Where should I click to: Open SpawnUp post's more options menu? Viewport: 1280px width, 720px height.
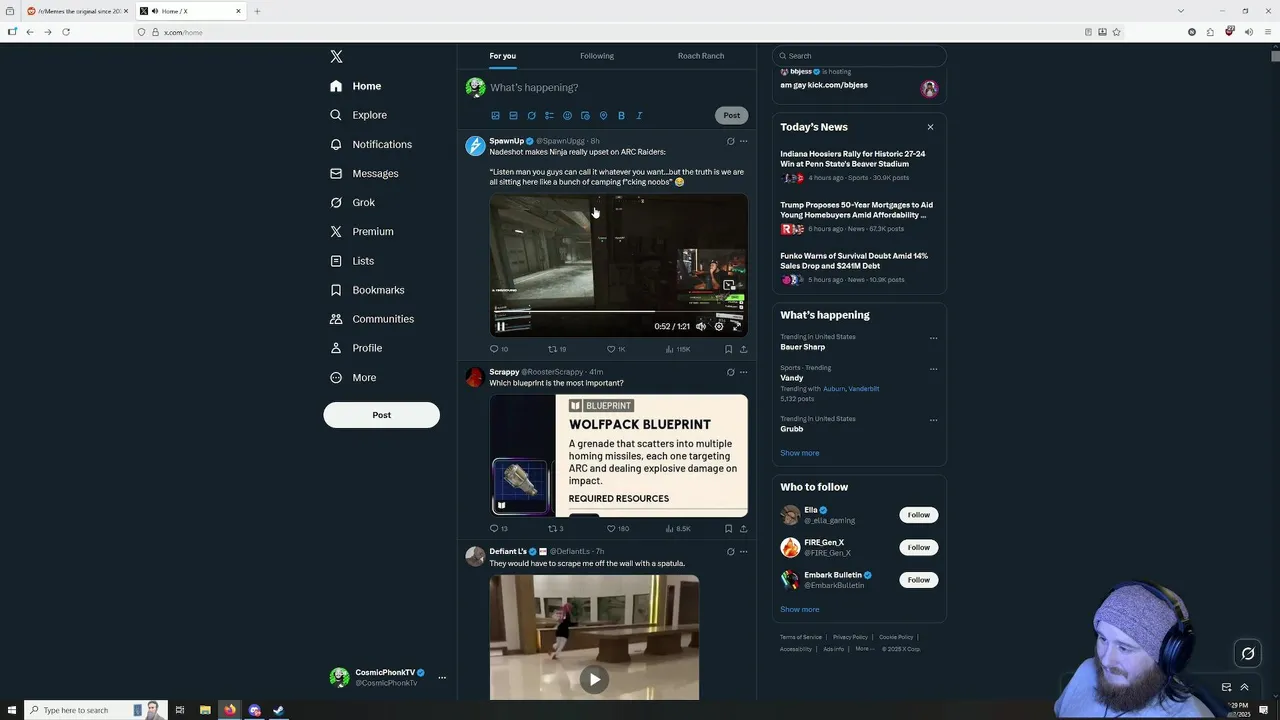point(743,141)
